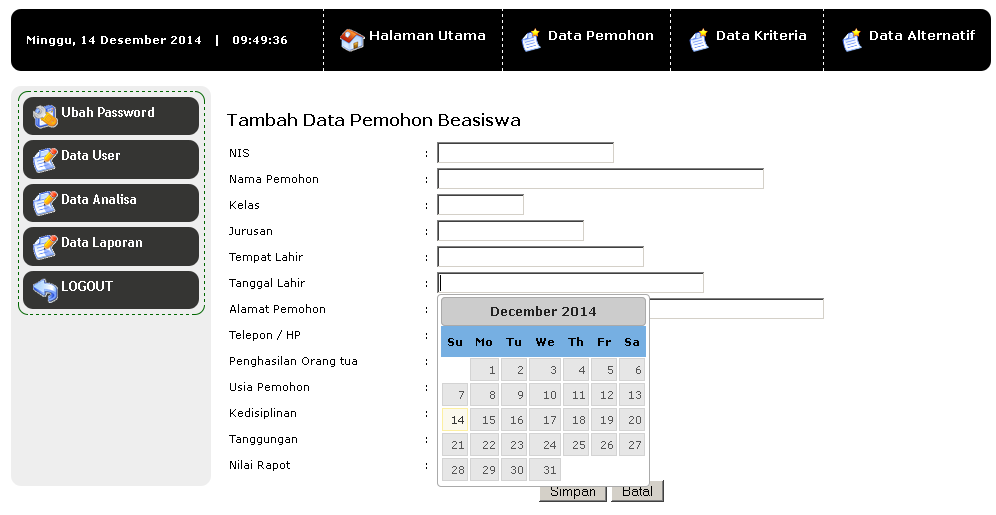Focus the NIS input field
996x515 pixels.
[525, 152]
